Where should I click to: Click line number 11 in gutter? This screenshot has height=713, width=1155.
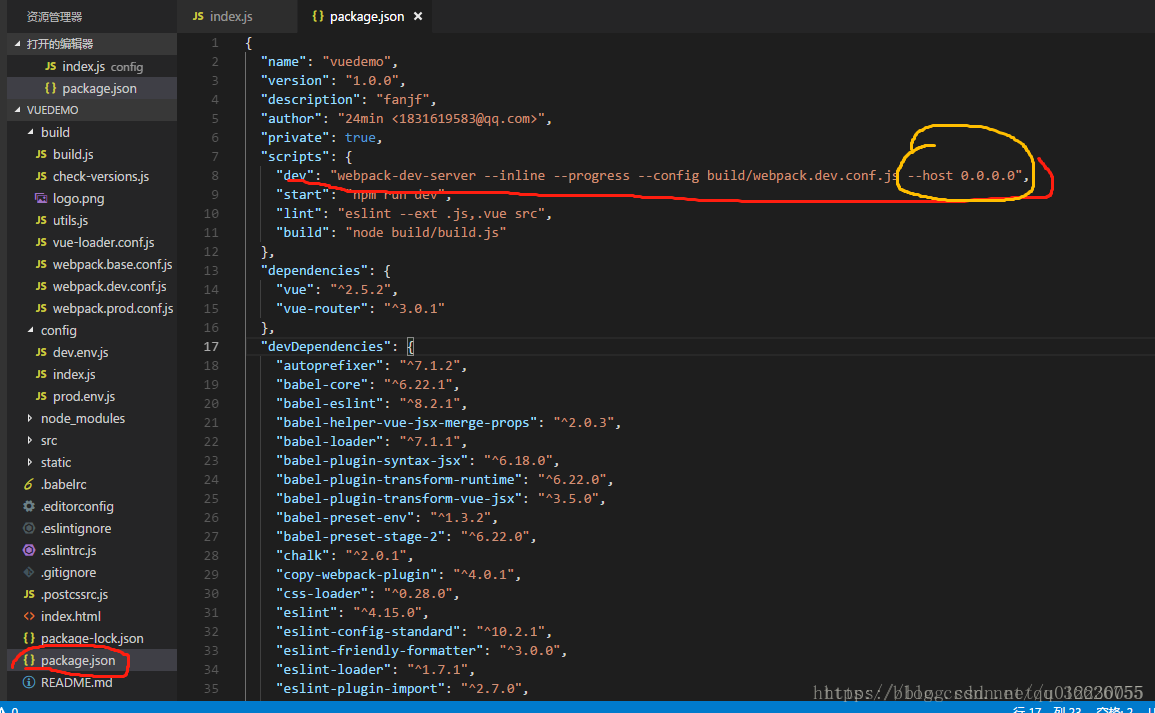tap(211, 233)
